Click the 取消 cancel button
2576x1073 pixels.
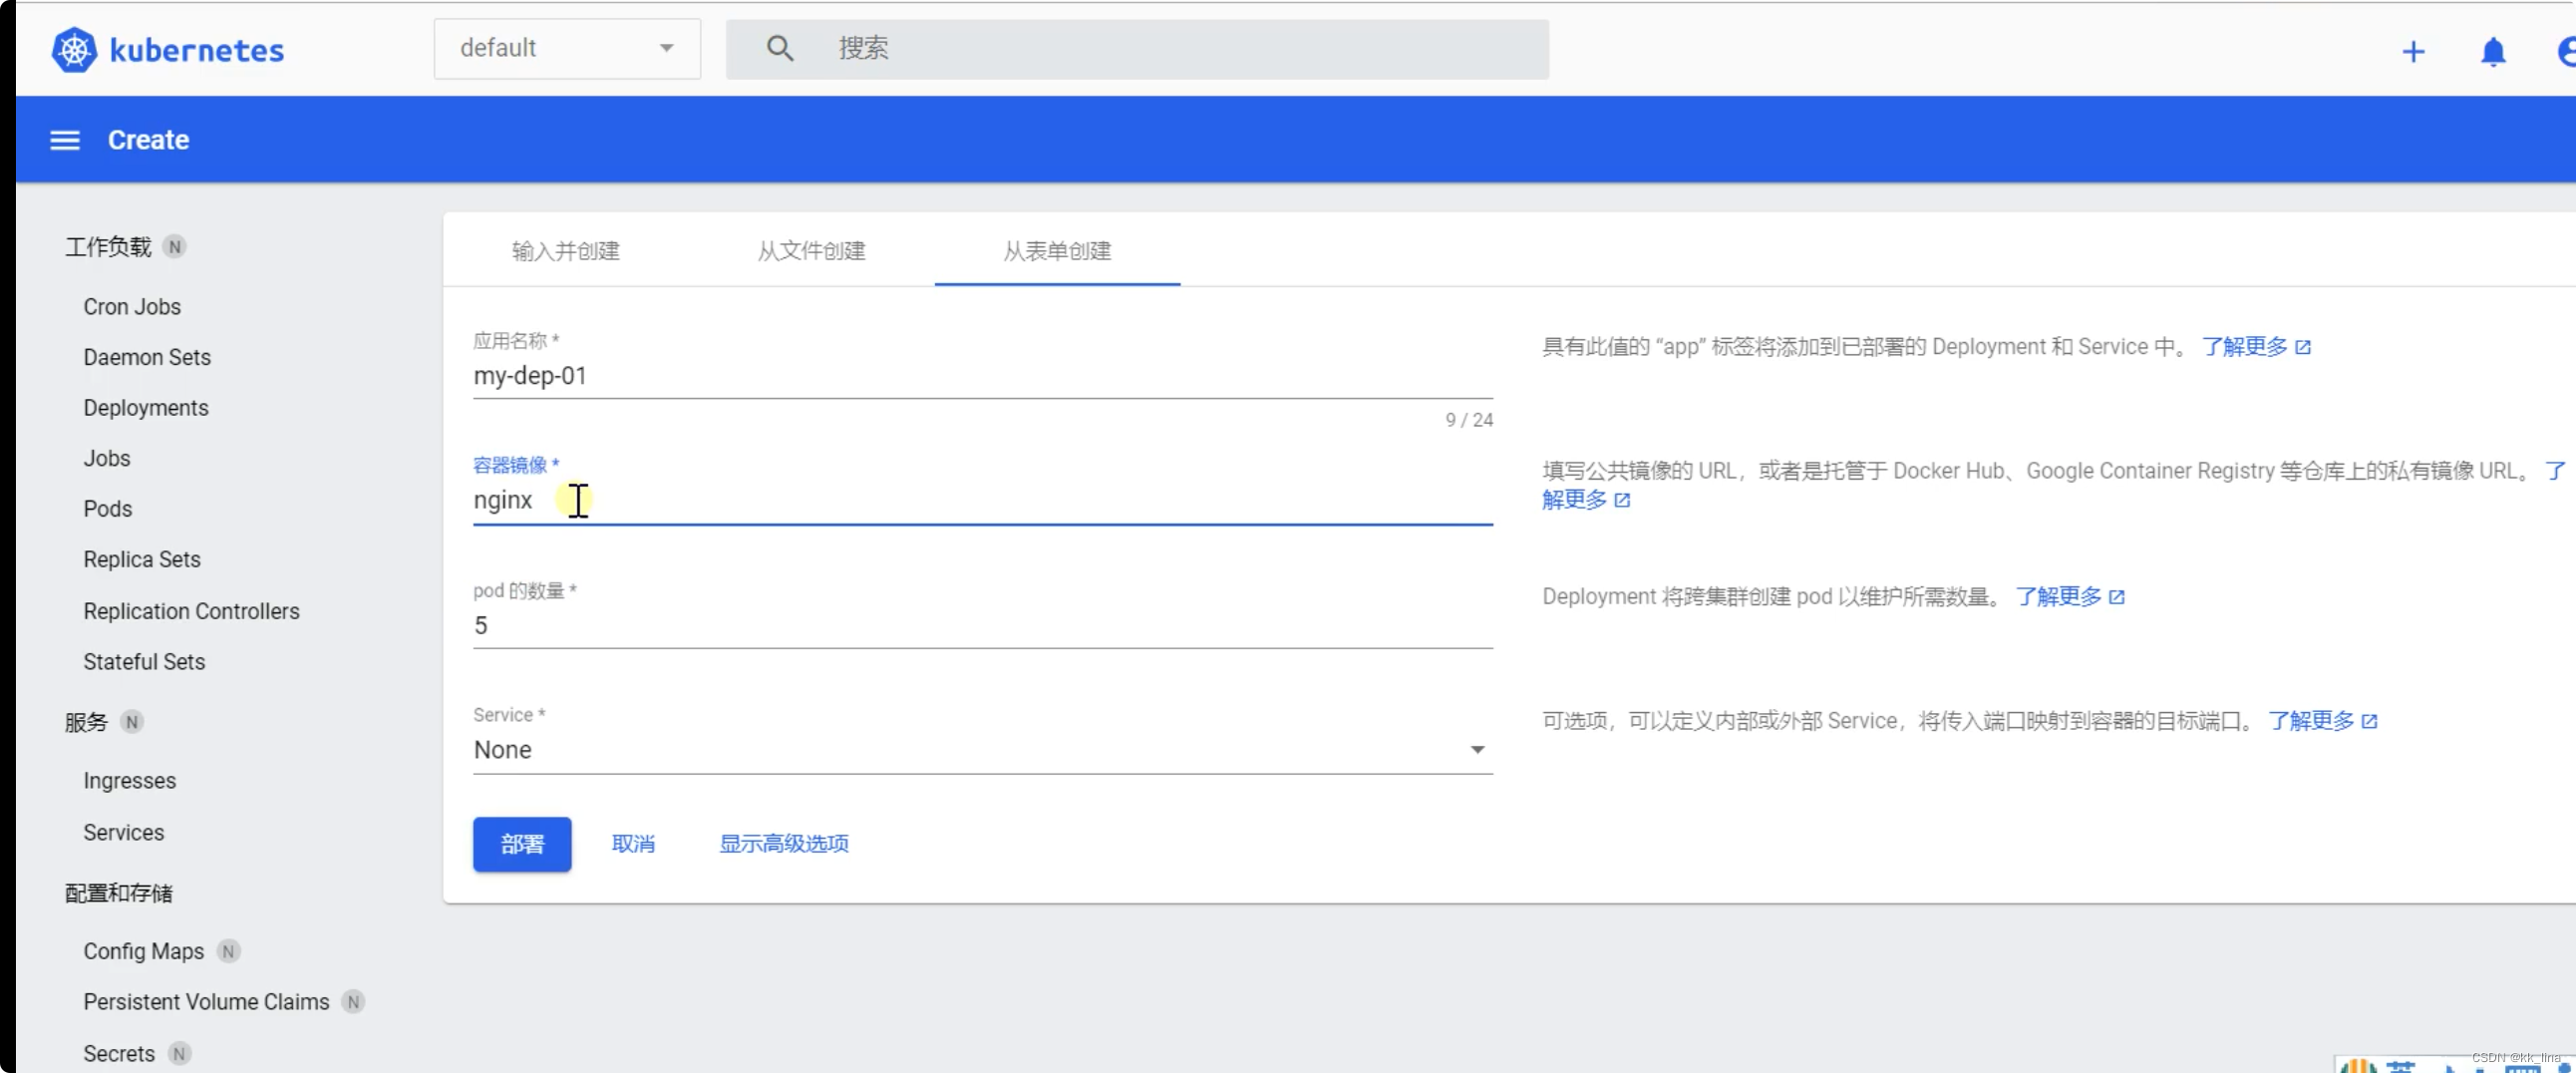point(634,843)
